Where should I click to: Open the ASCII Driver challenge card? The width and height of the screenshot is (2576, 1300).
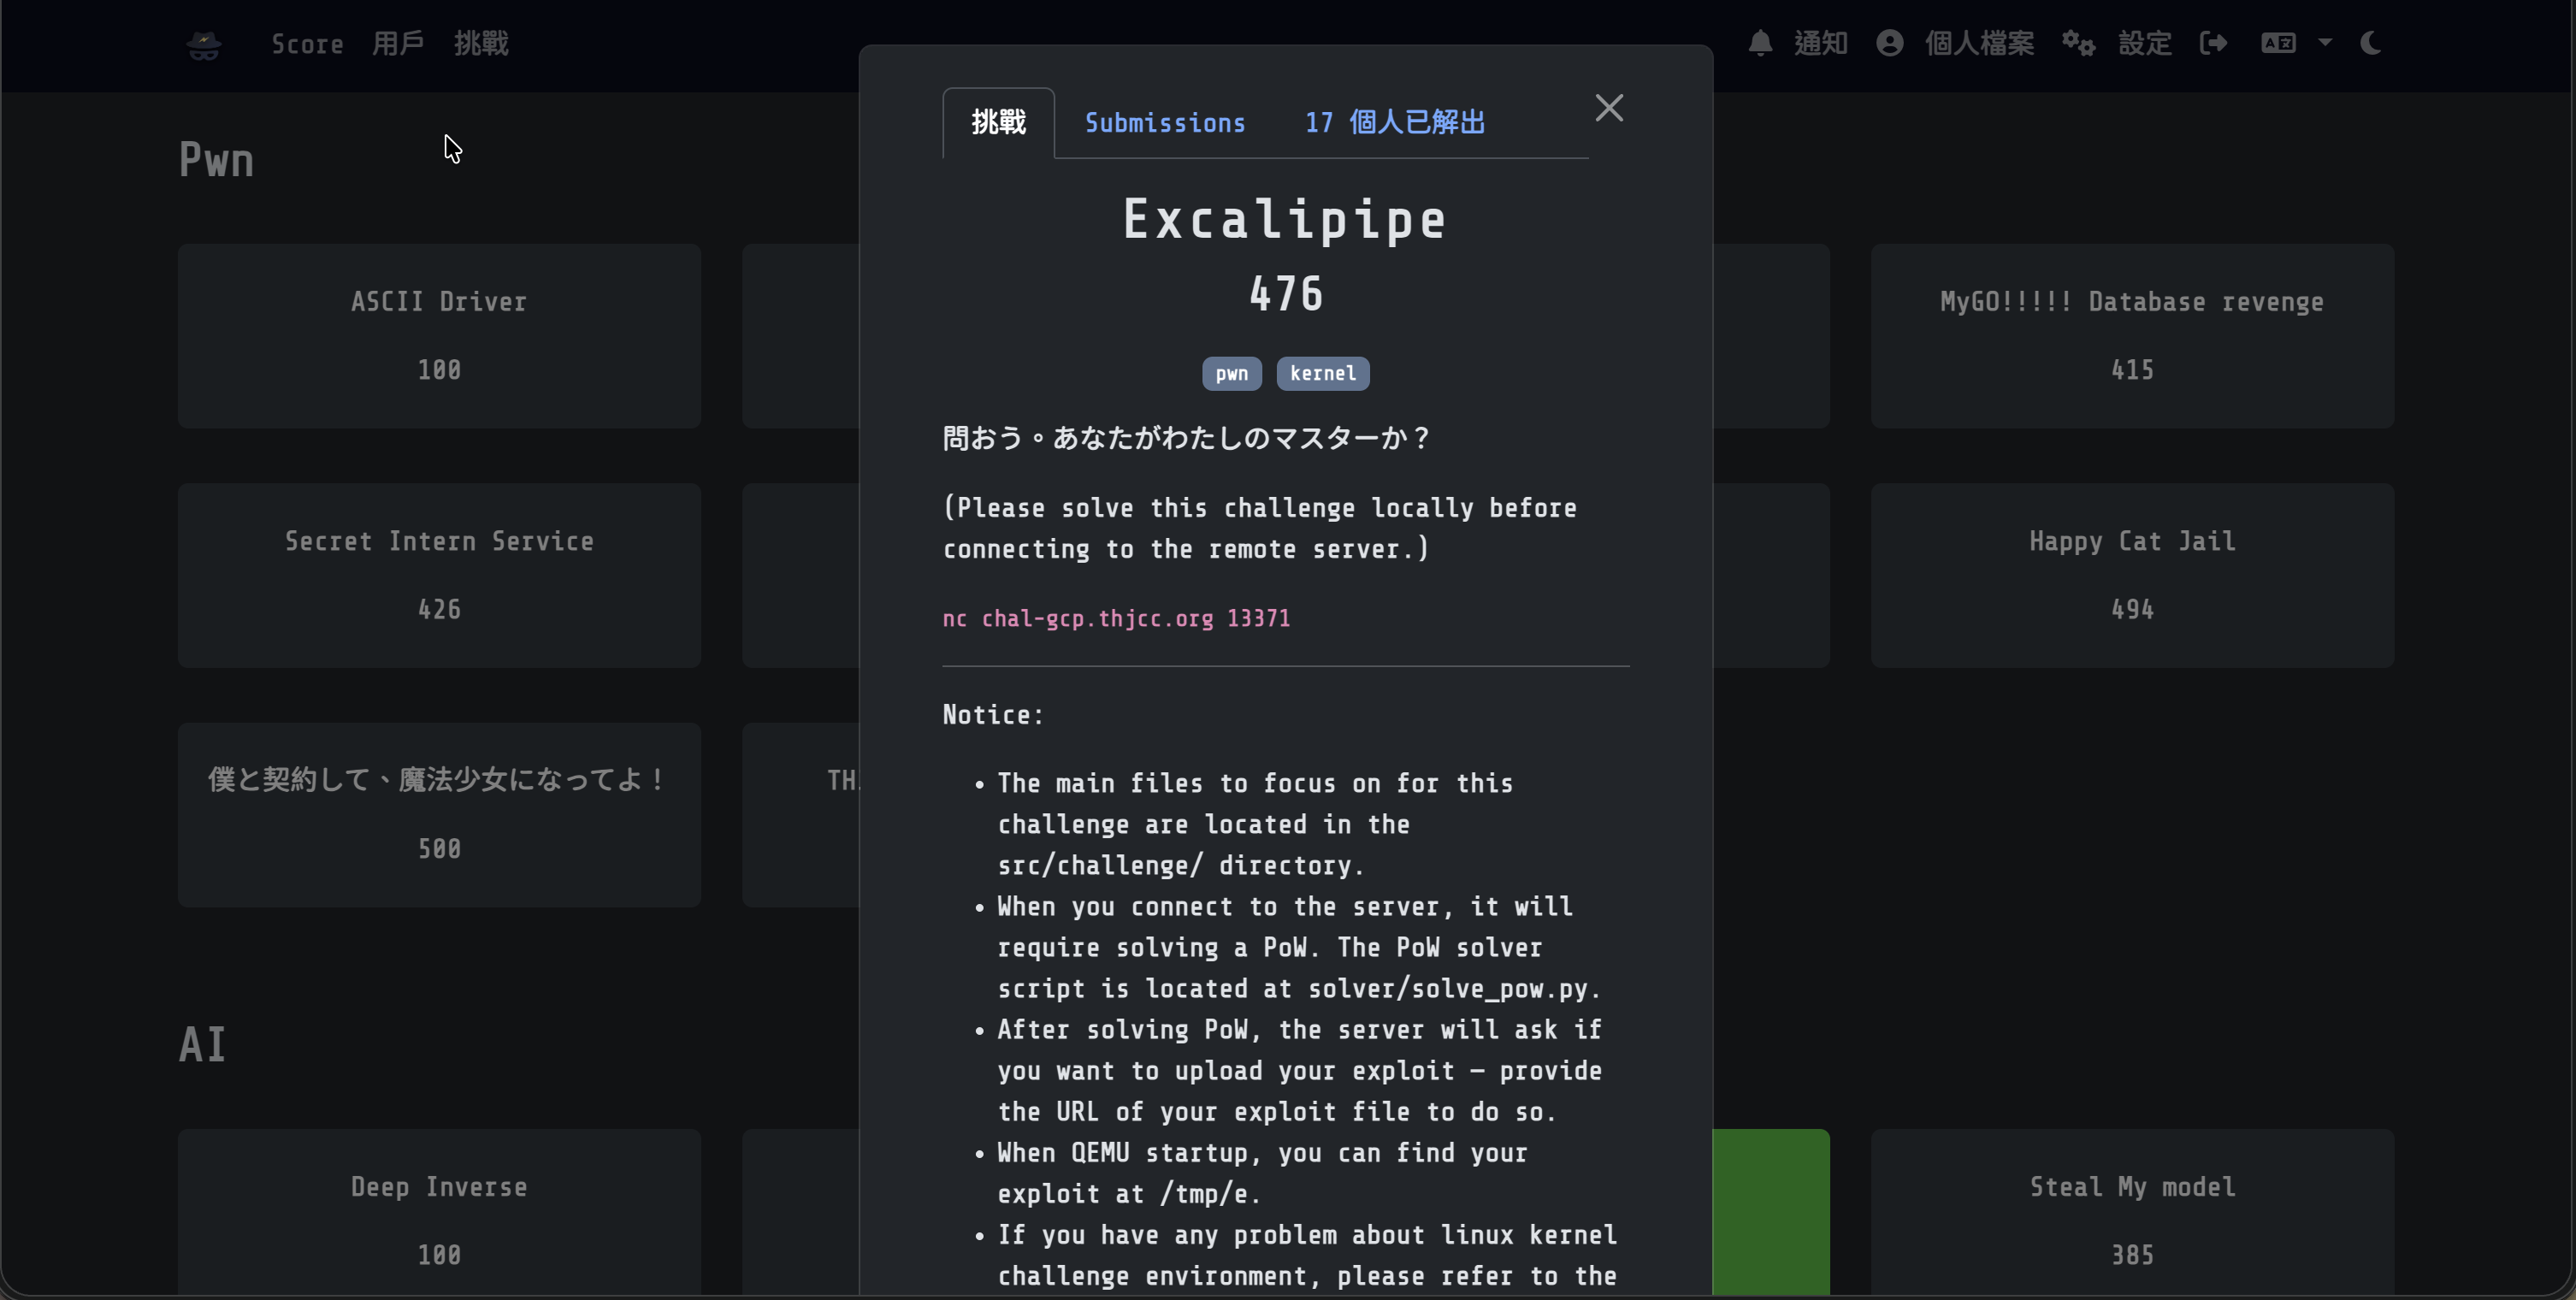point(439,336)
